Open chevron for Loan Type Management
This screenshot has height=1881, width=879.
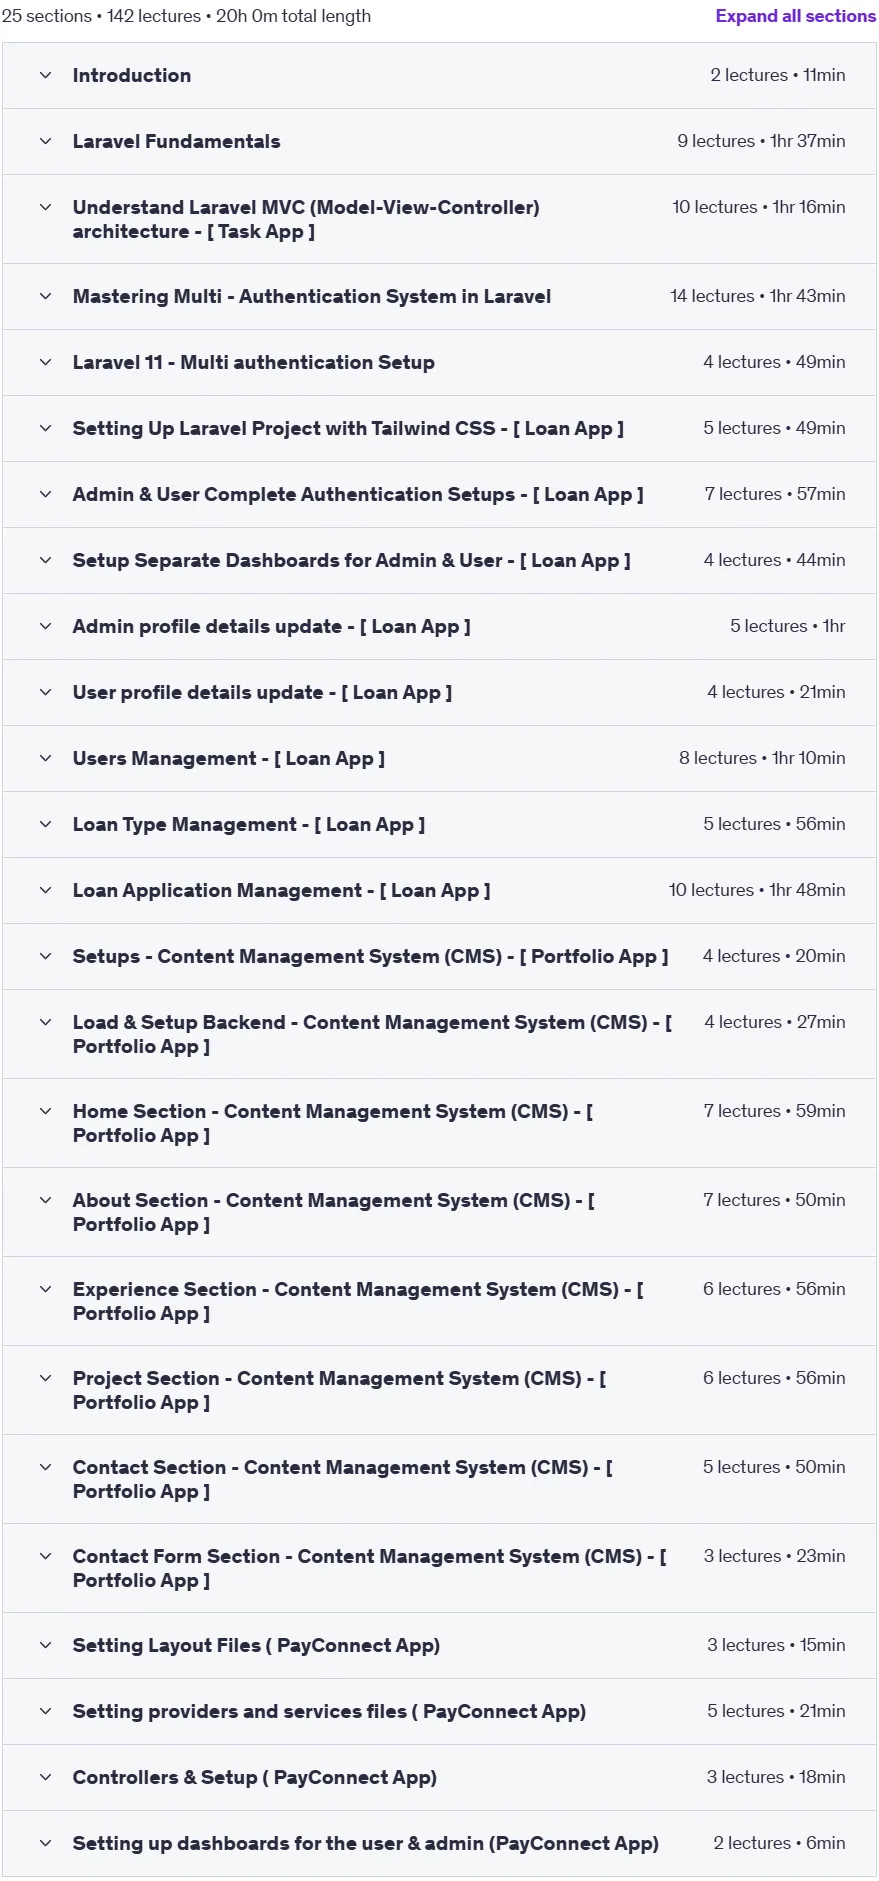point(45,824)
